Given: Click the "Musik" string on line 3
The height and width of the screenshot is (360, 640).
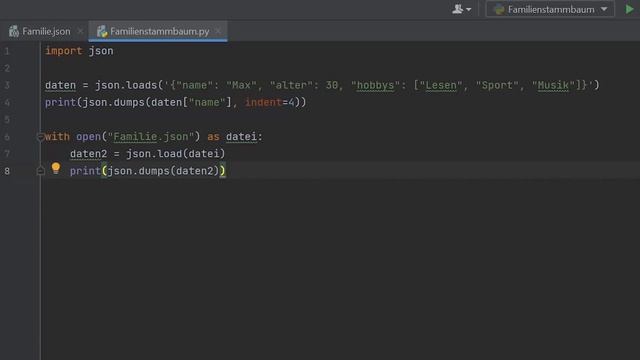Looking at the screenshot, I should [553, 85].
